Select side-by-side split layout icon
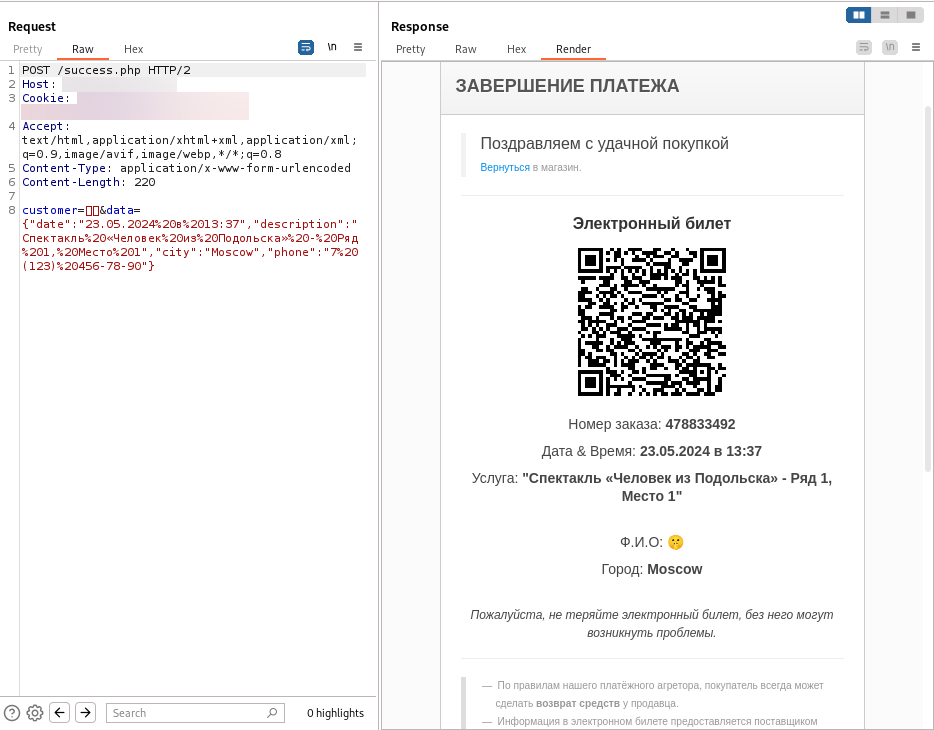 [859, 15]
